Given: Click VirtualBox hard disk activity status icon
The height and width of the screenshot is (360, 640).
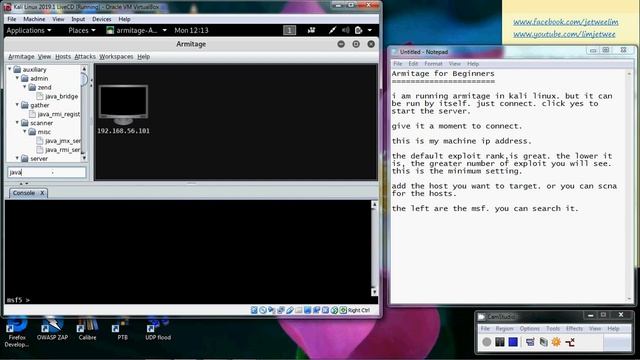Looking at the screenshot, I should tap(254, 310).
